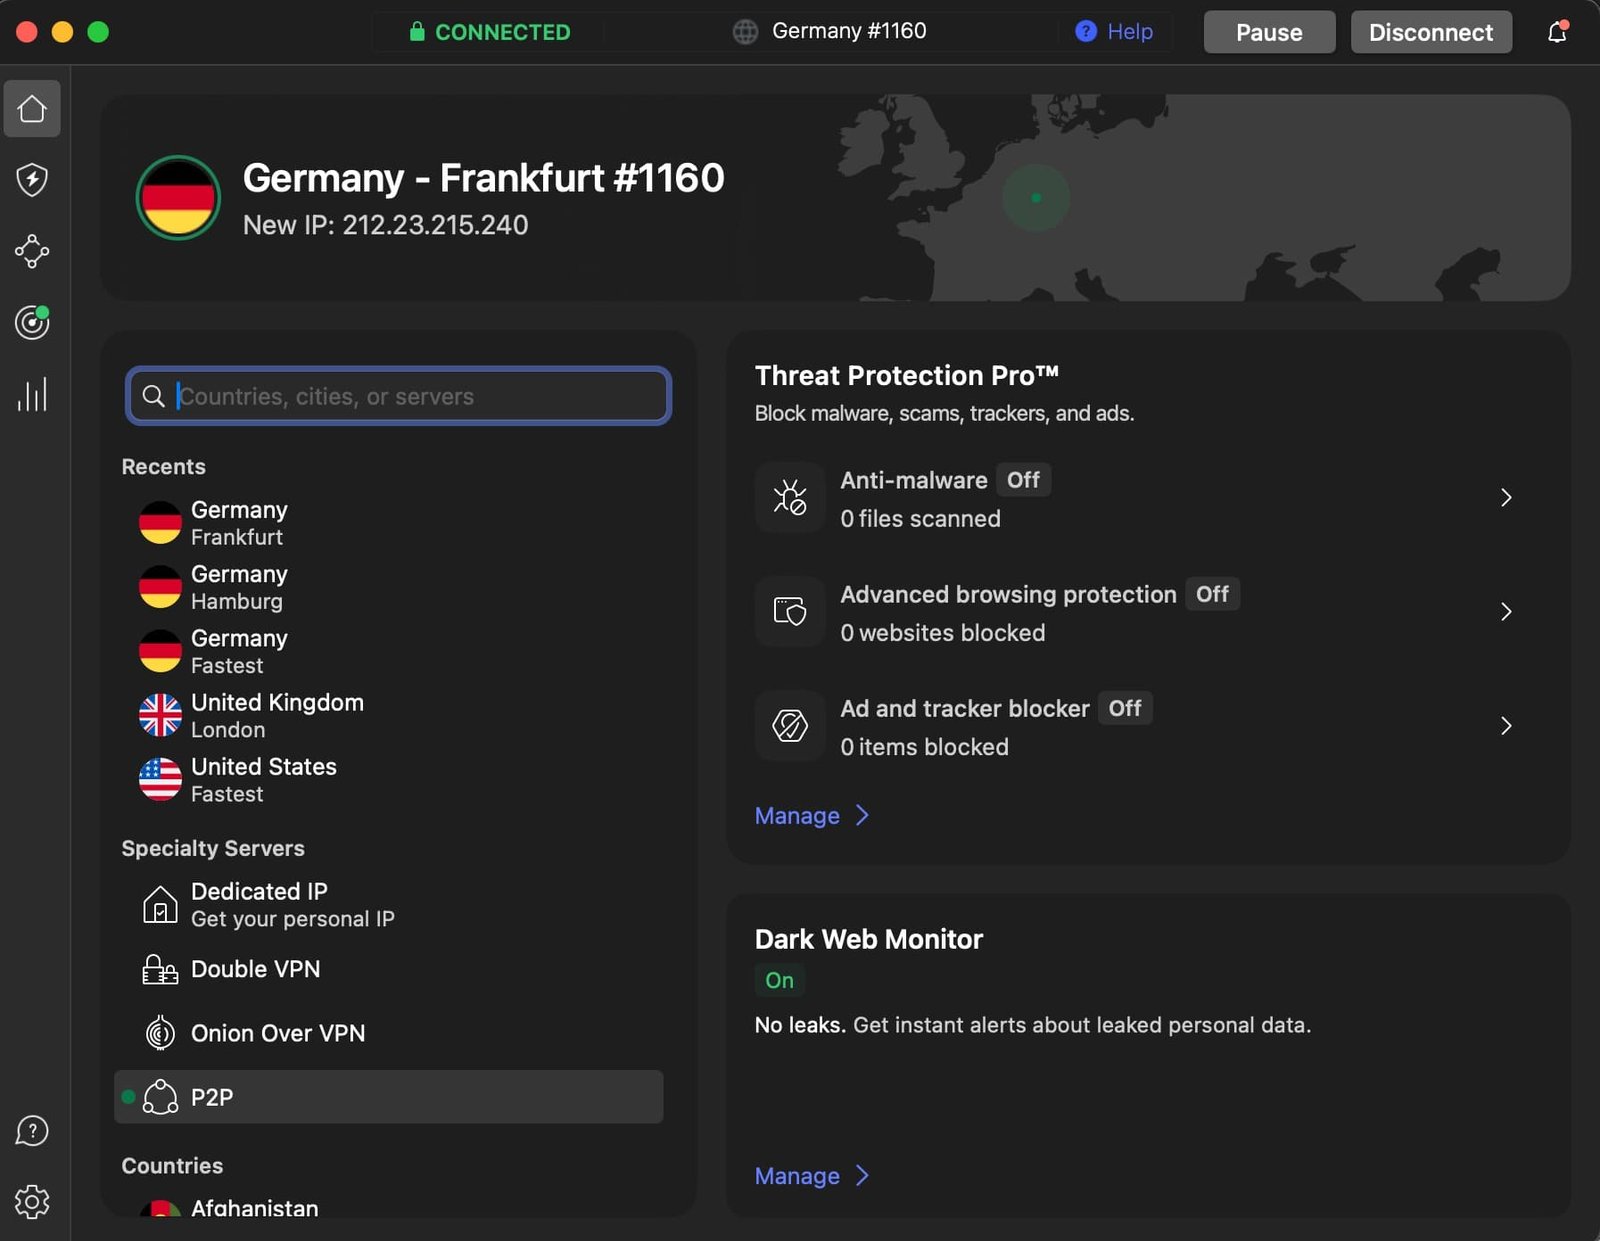Click the Germany #1160 server label
Viewport: 1600px width, 1241px height.
[849, 31]
